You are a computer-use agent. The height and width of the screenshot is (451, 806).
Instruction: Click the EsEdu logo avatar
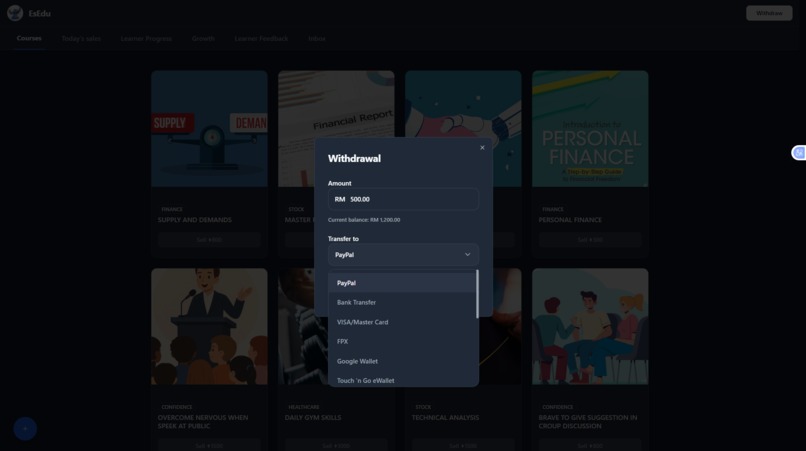pyautogui.click(x=15, y=13)
